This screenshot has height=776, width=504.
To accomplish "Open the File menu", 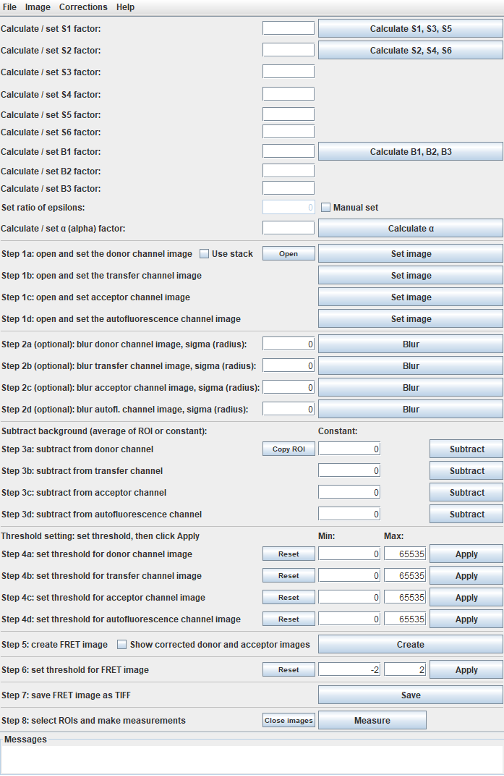I will pos(9,7).
